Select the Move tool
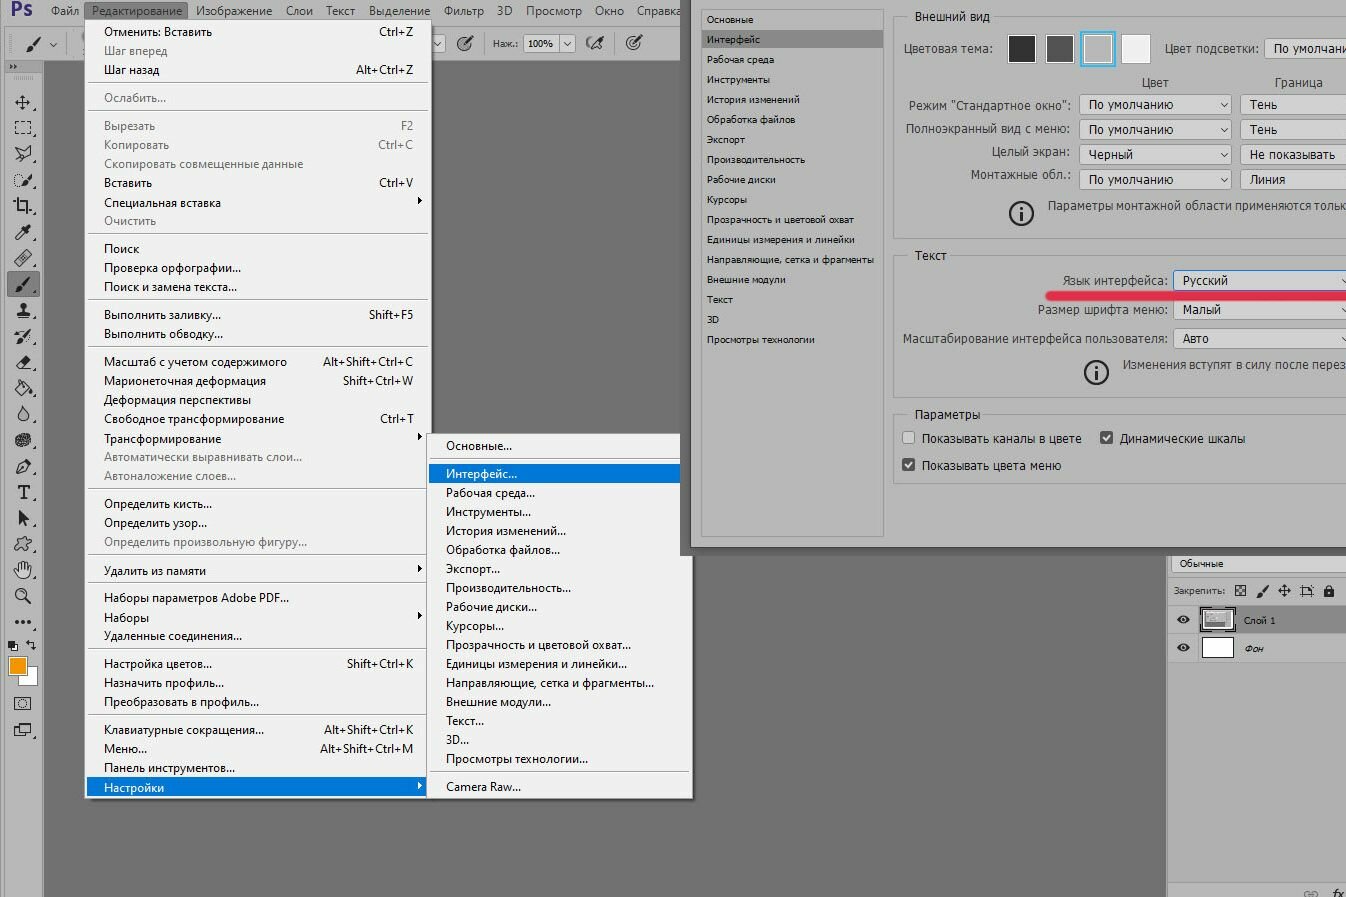The image size is (1346, 897). [23, 102]
